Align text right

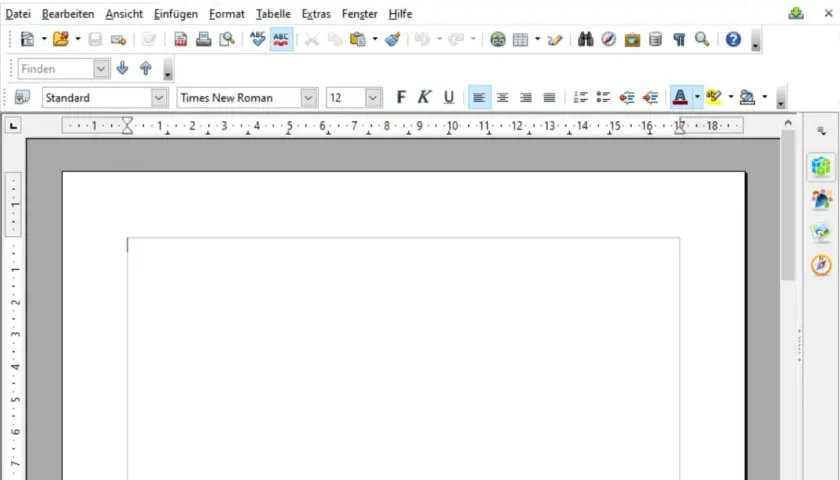click(x=526, y=98)
